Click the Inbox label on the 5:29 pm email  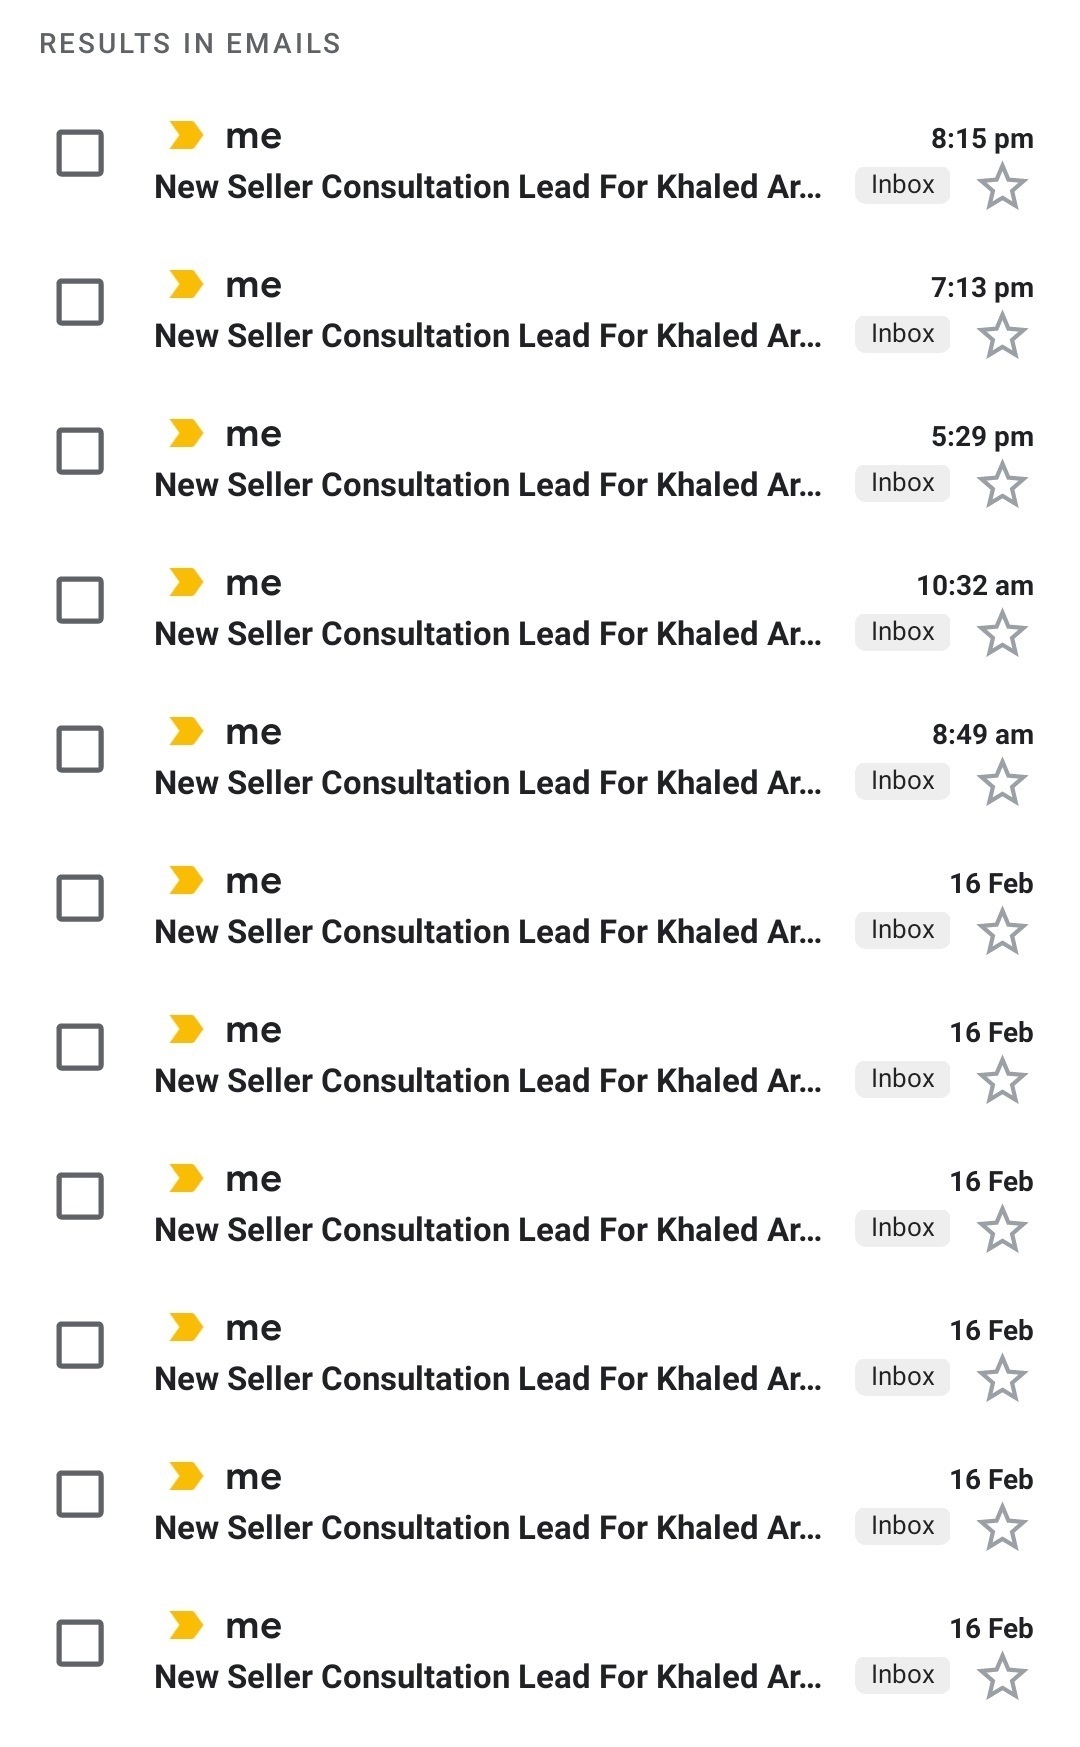click(902, 483)
